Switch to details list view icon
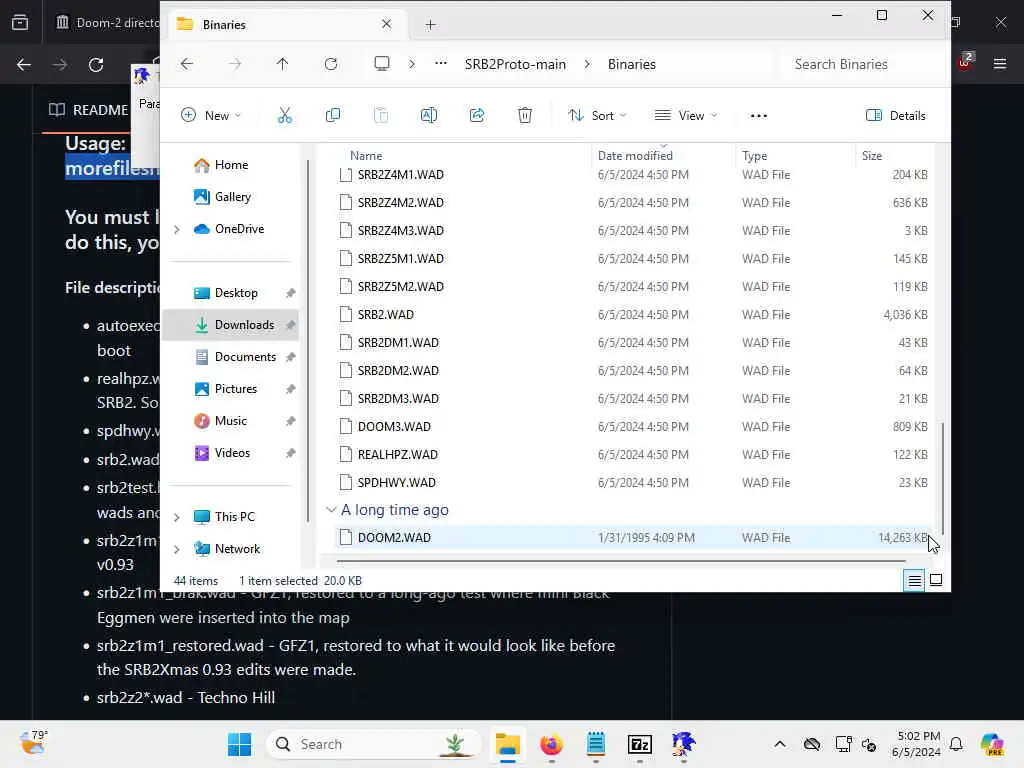This screenshot has height=768, width=1024. (x=914, y=580)
